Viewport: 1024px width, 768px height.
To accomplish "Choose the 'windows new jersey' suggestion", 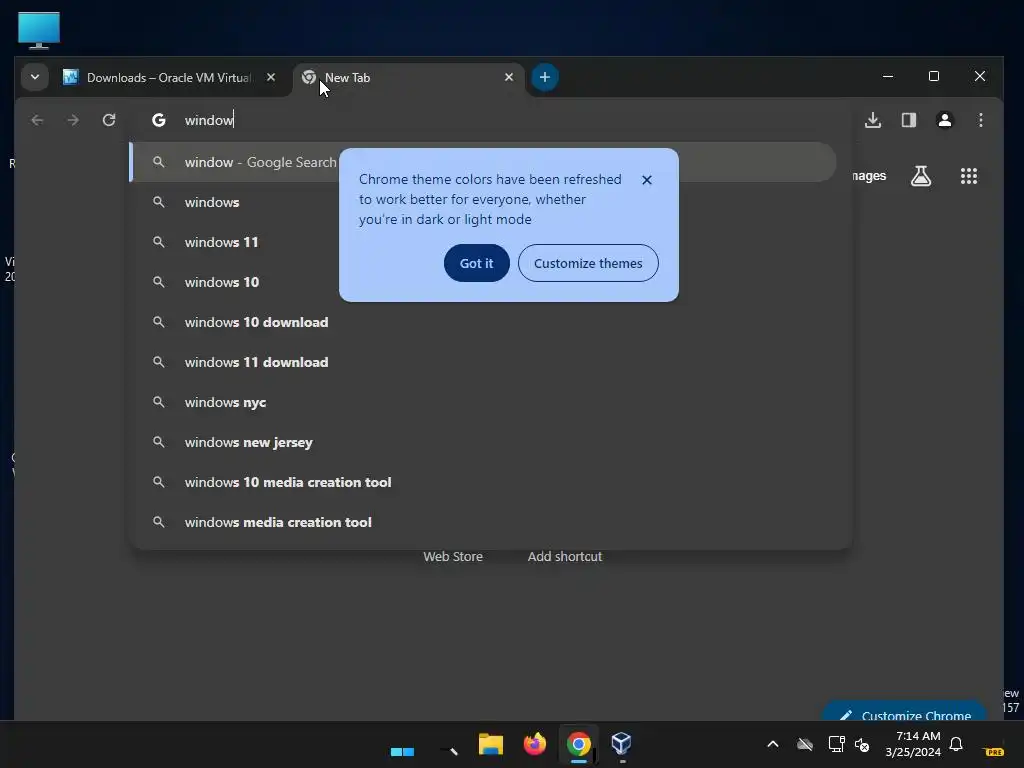I will (x=483, y=442).
